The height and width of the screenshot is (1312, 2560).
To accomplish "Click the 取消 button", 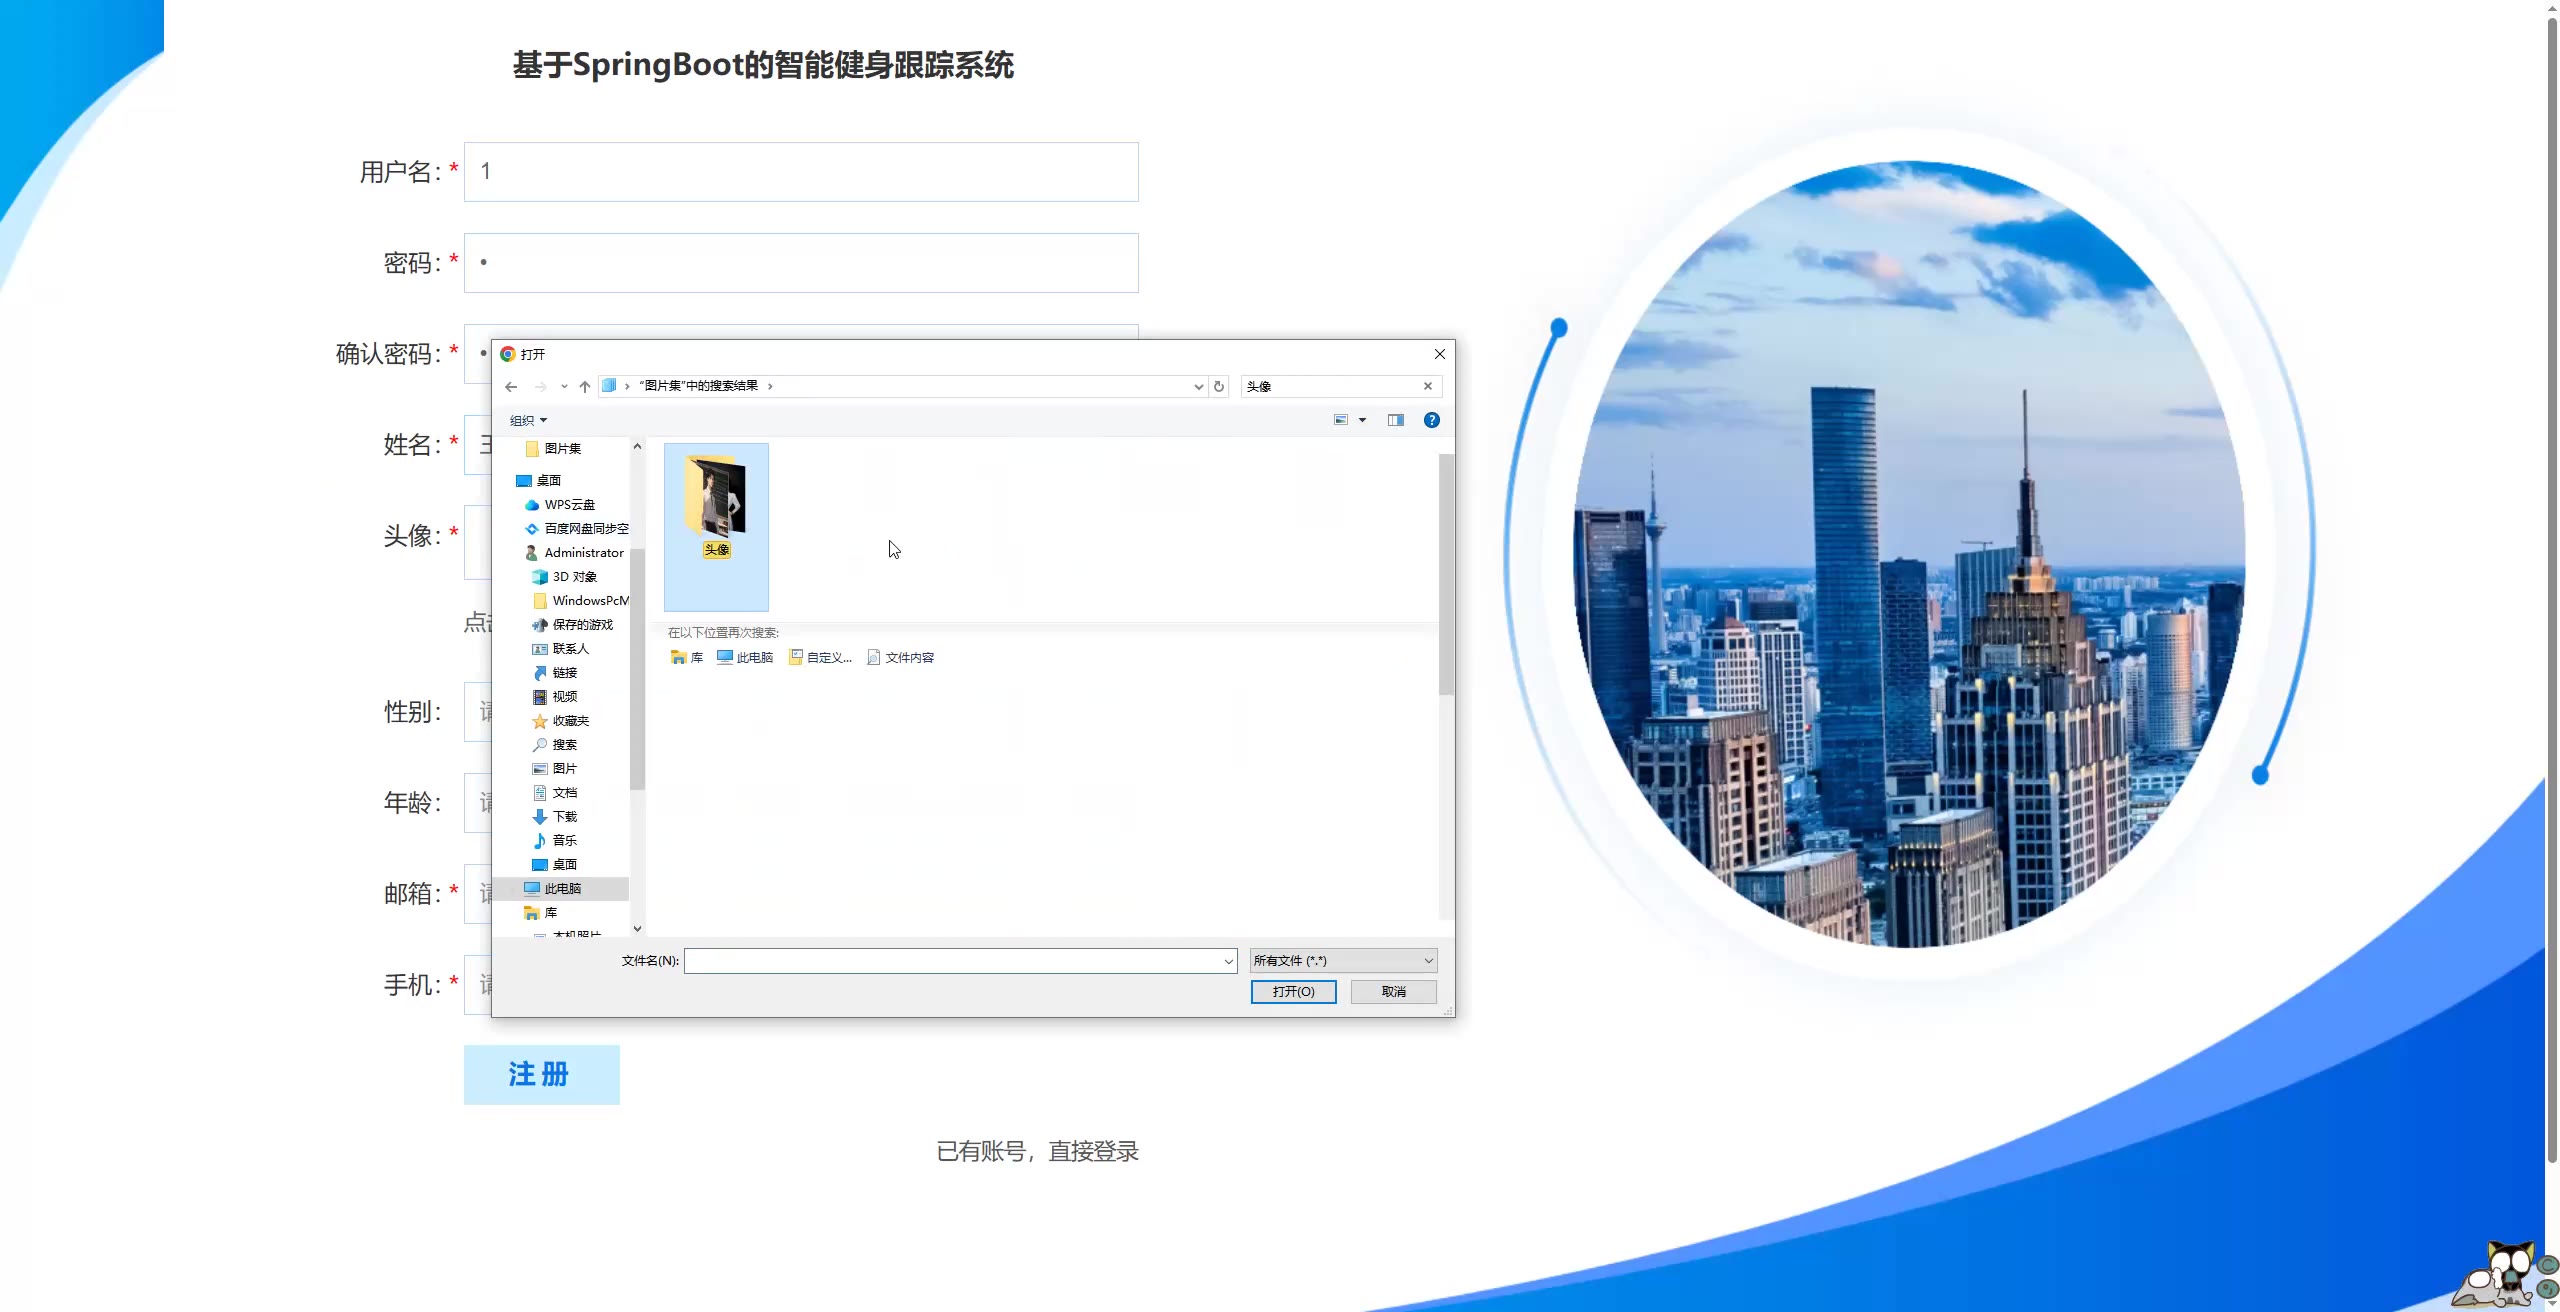I will click(1393, 991).
